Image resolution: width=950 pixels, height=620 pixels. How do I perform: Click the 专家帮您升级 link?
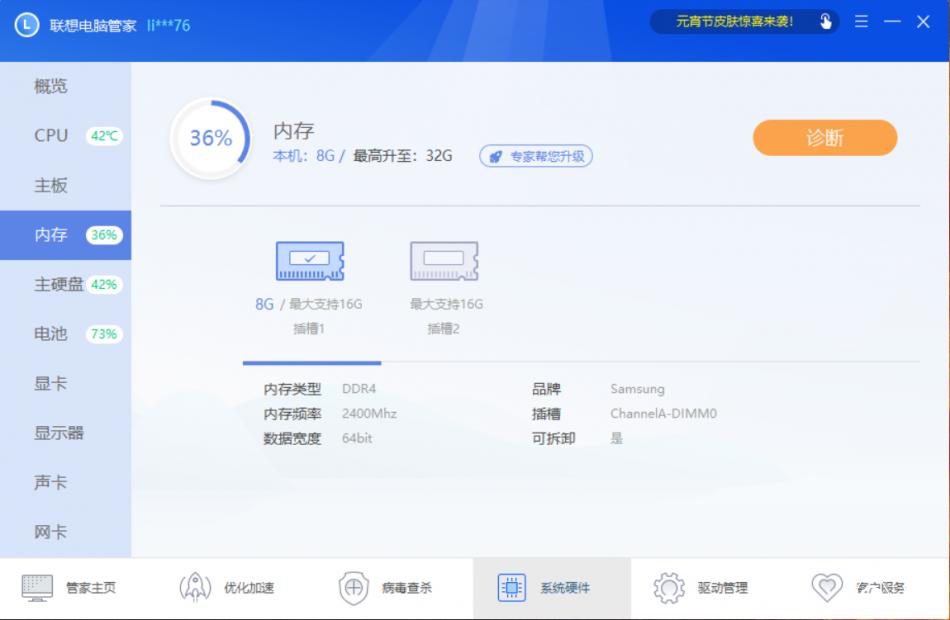[x=536, y=156]
